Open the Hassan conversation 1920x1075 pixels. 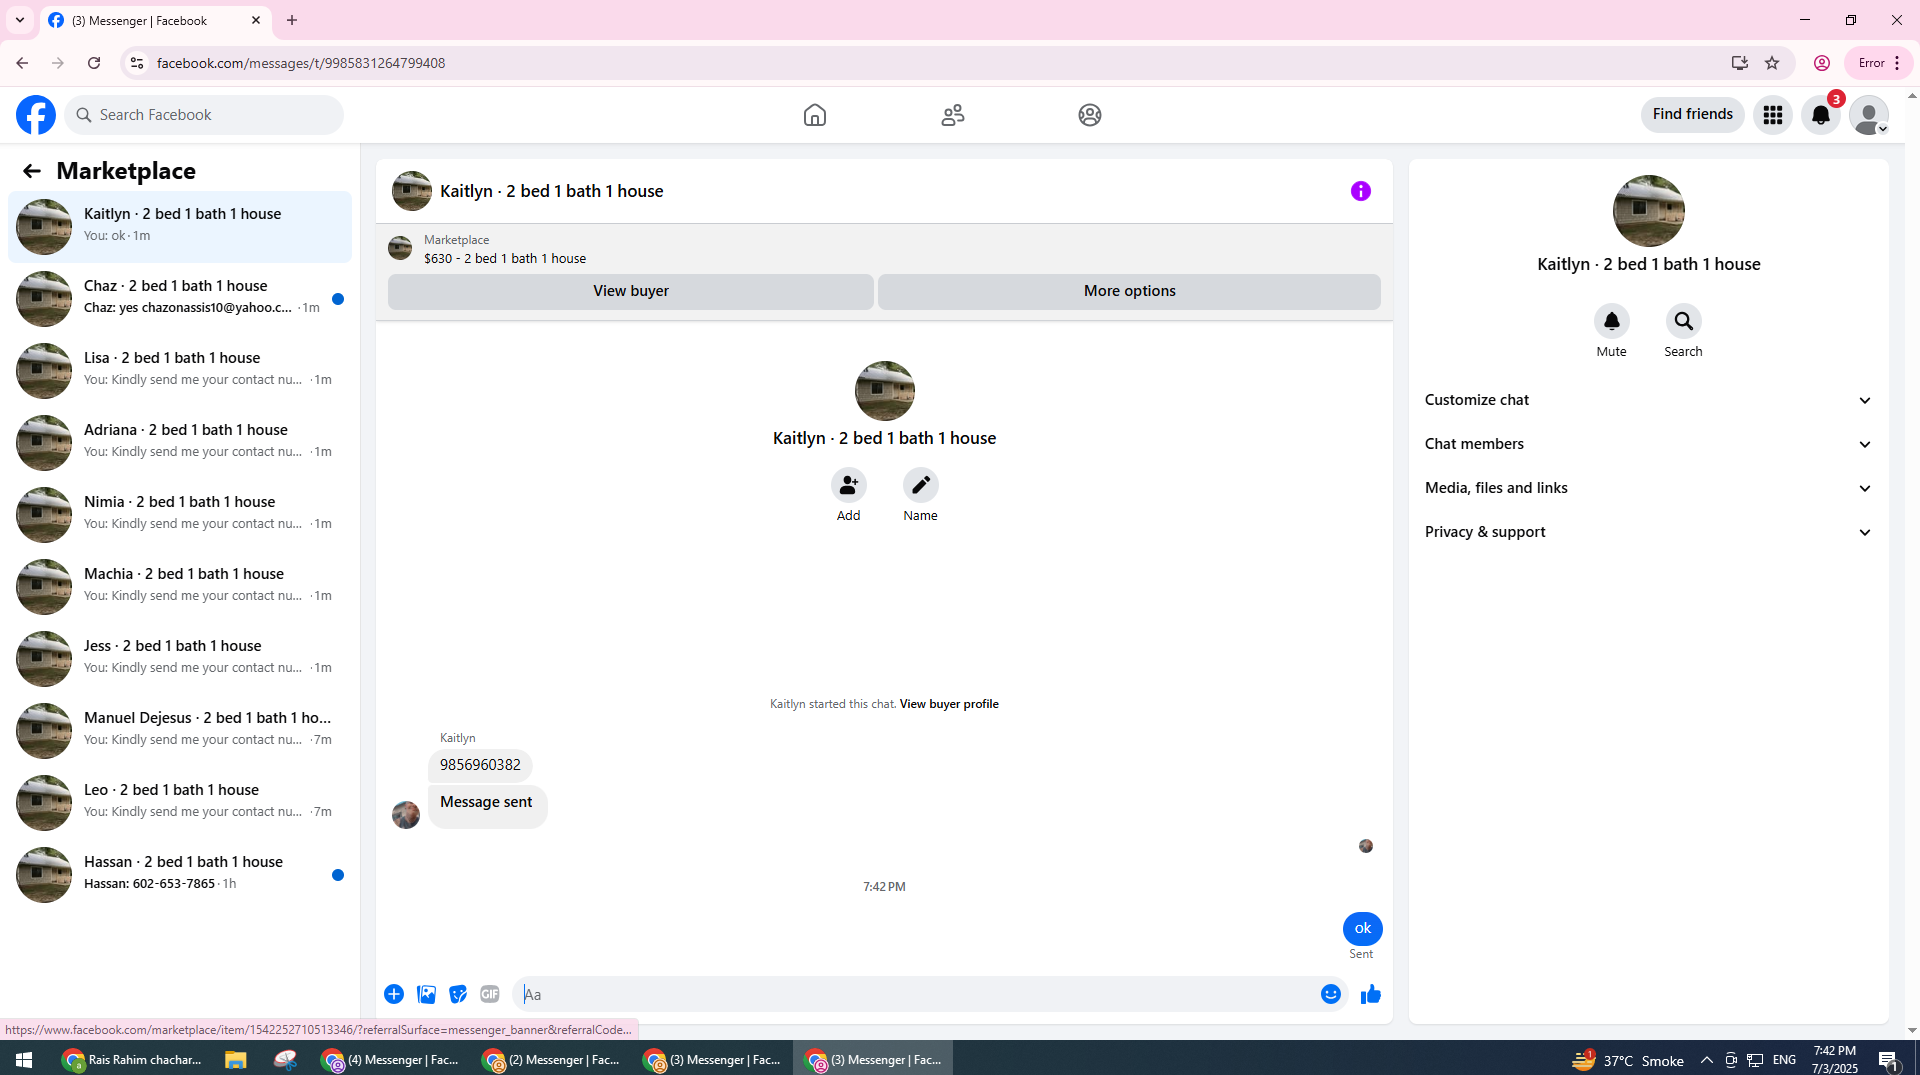point(180,874)
